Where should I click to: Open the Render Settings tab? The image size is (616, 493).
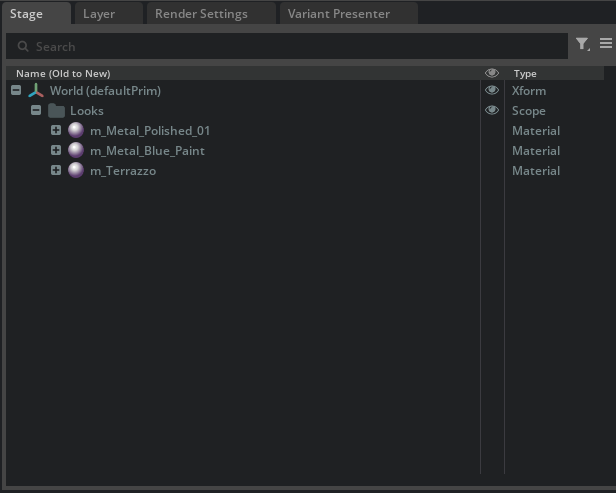(201, 14)
